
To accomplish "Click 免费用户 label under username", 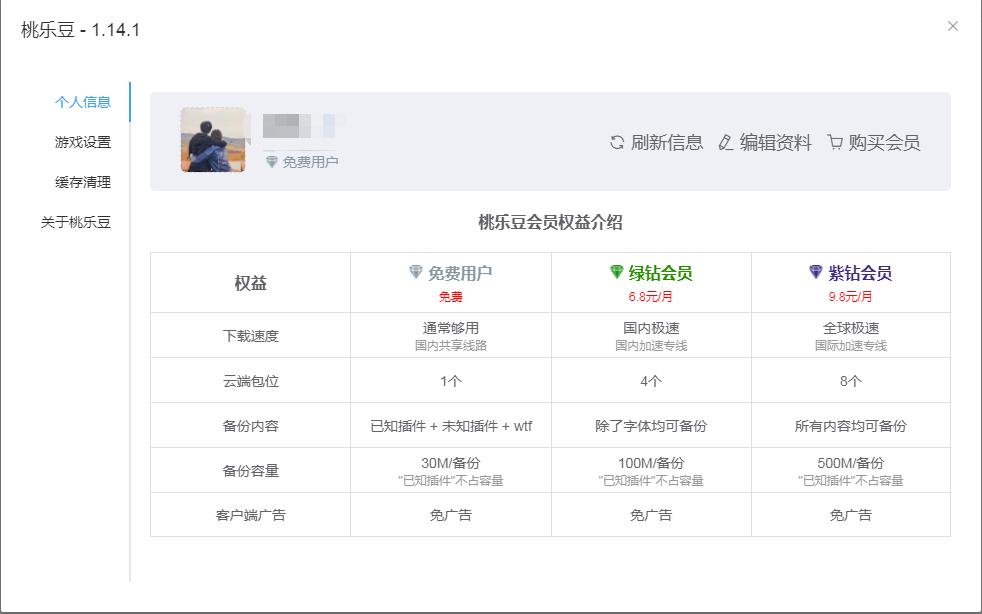I will tap(311, 162).
